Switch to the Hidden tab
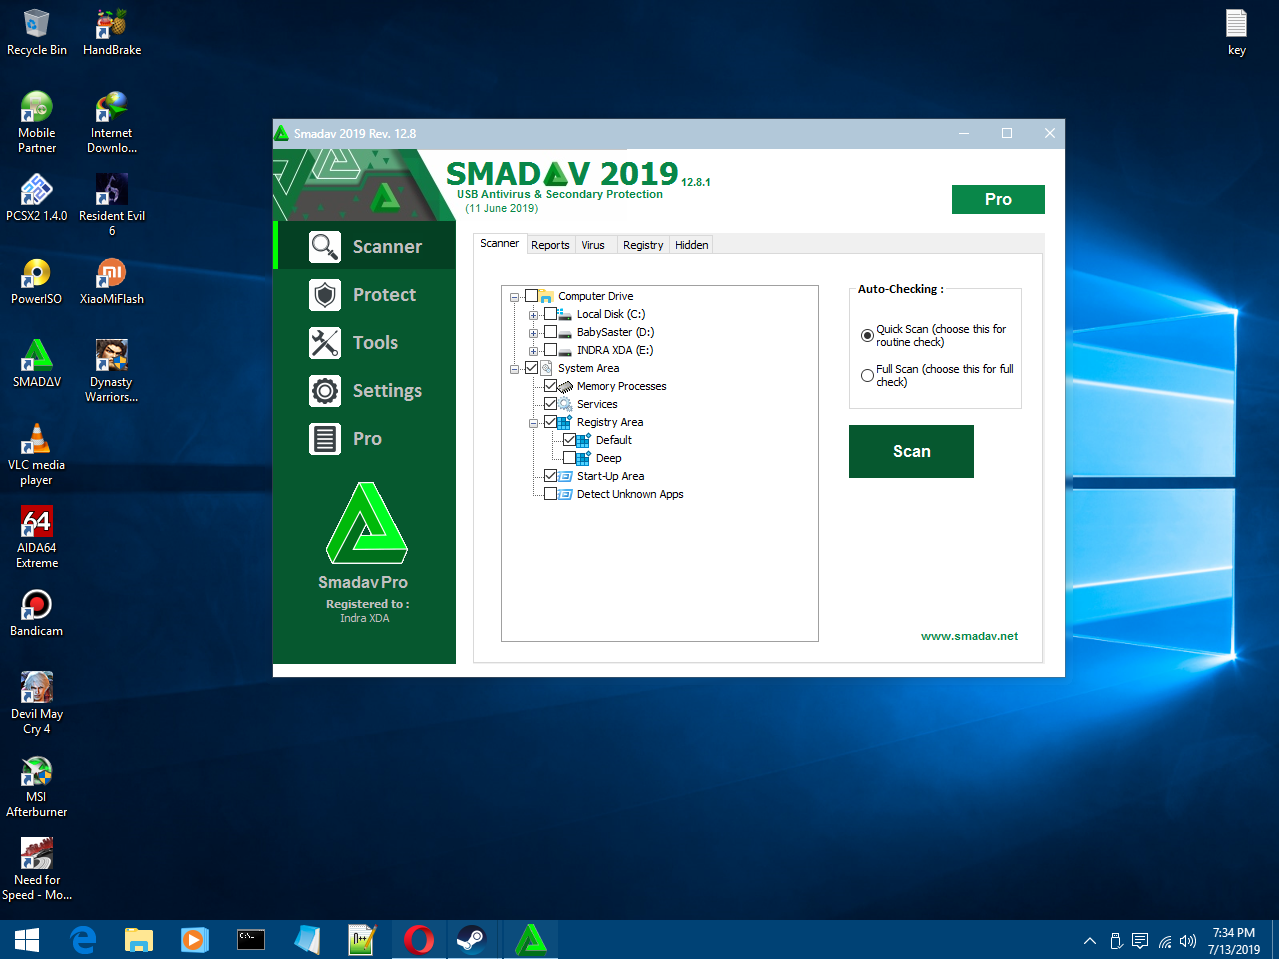 (x=691, y=245)
